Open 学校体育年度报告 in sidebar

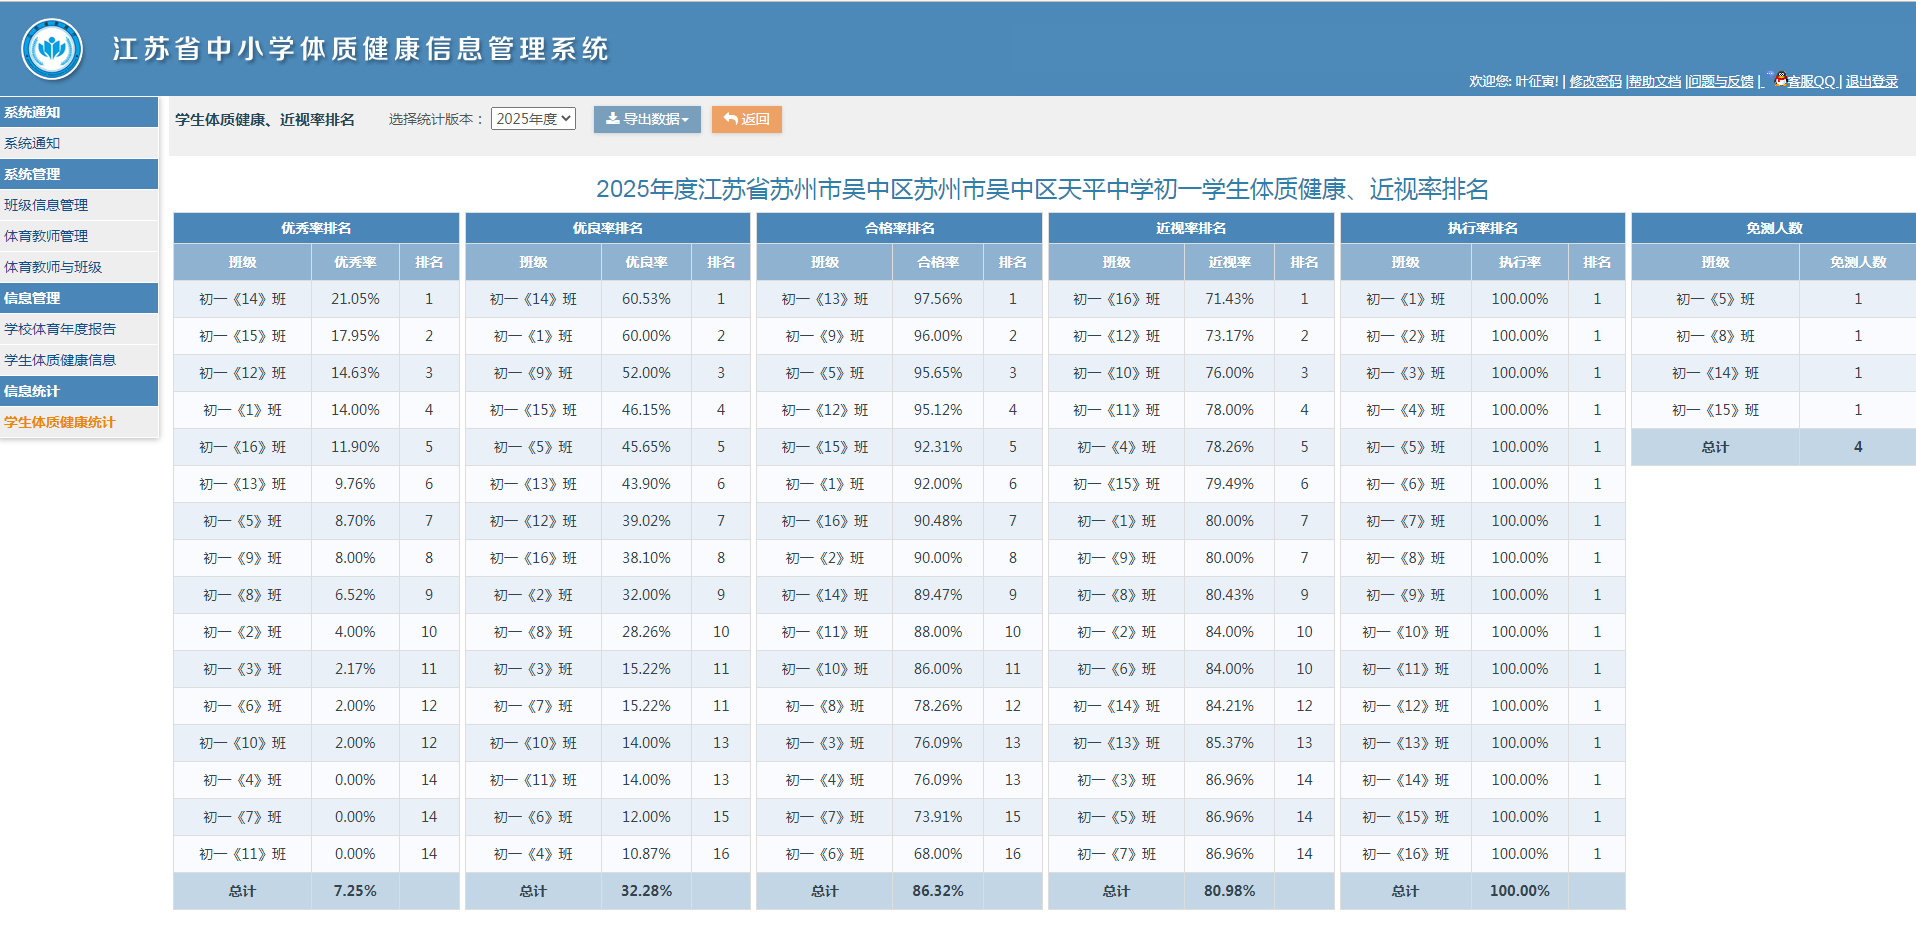click(60, 329)
